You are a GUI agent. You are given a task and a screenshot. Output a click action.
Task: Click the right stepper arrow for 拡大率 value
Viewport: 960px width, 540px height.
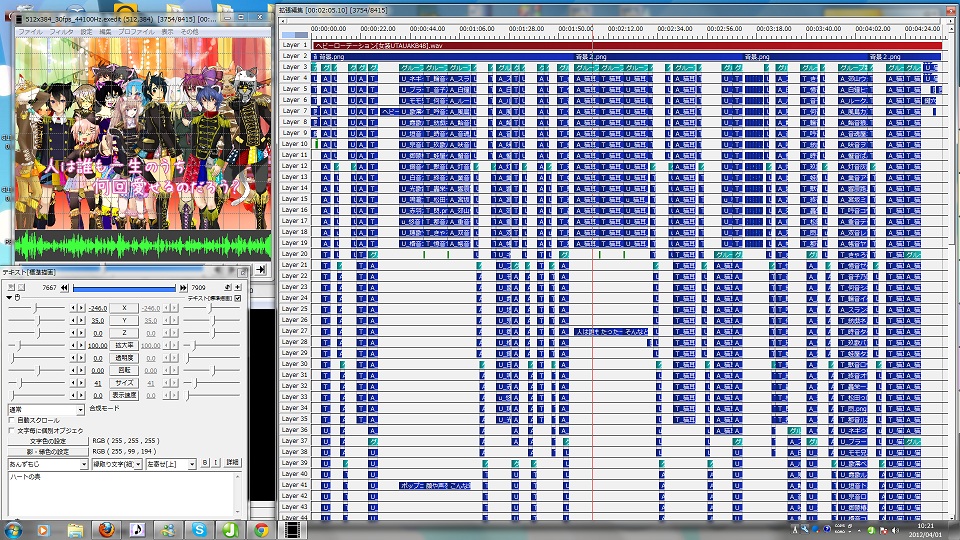point(81,345)
